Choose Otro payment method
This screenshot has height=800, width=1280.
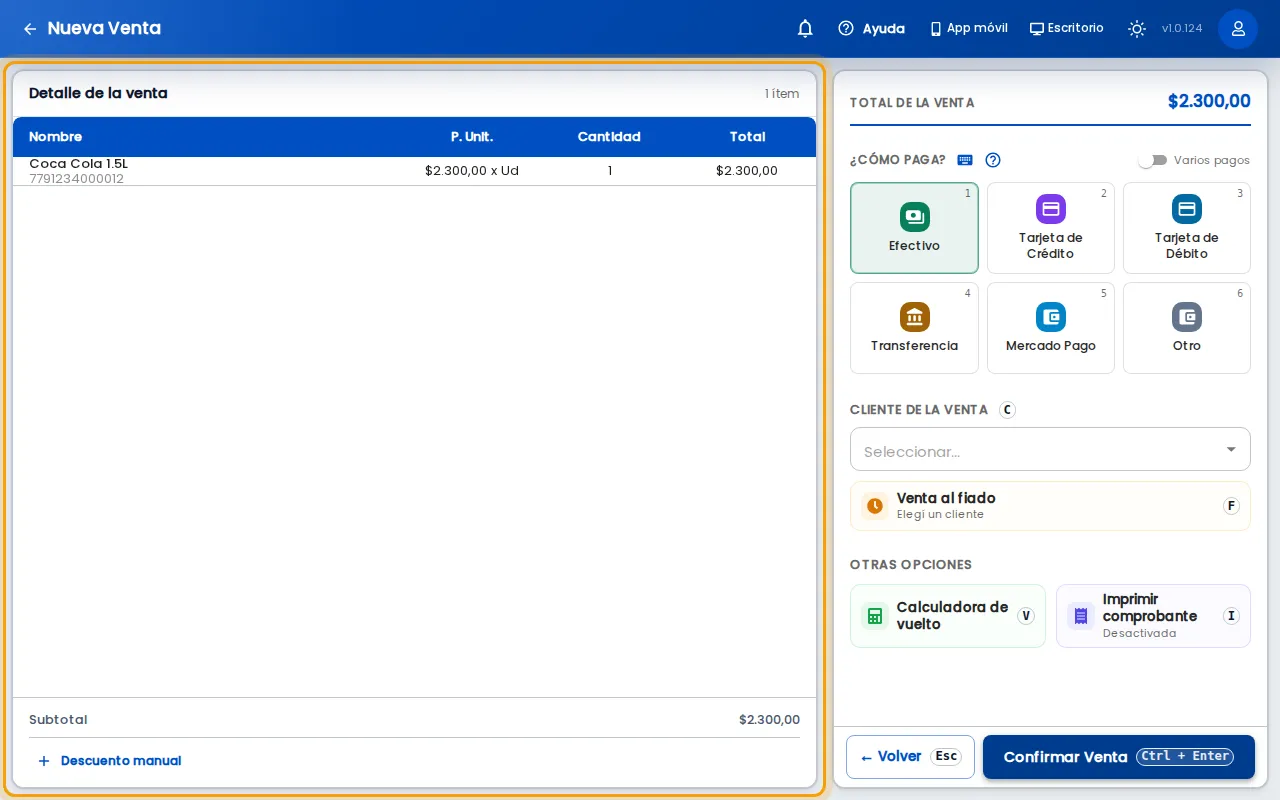coord(1186,328)
